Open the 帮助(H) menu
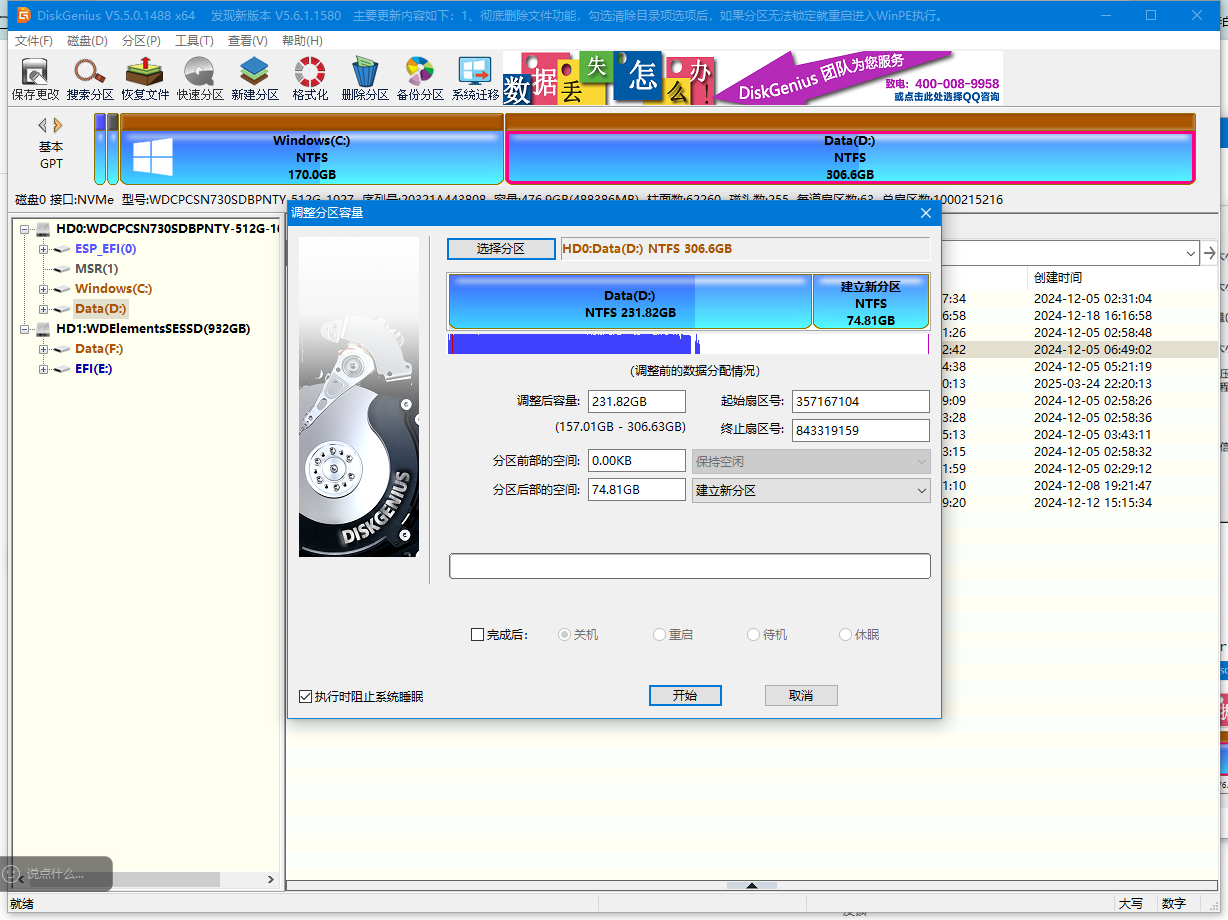The image size is (1228, 920). coord(302,41)
